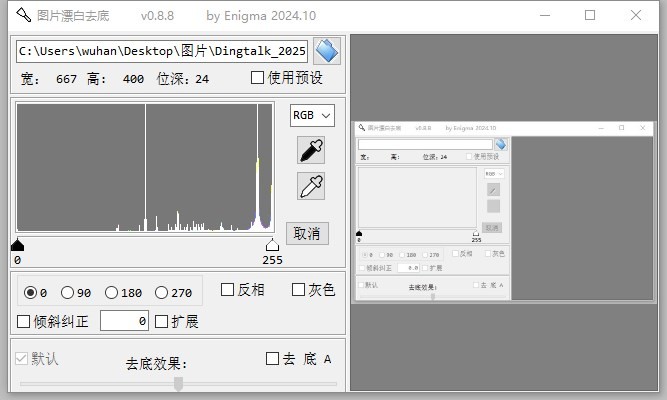
Task: Click the preview image thumbnail on the right
Action: point(504,212)
